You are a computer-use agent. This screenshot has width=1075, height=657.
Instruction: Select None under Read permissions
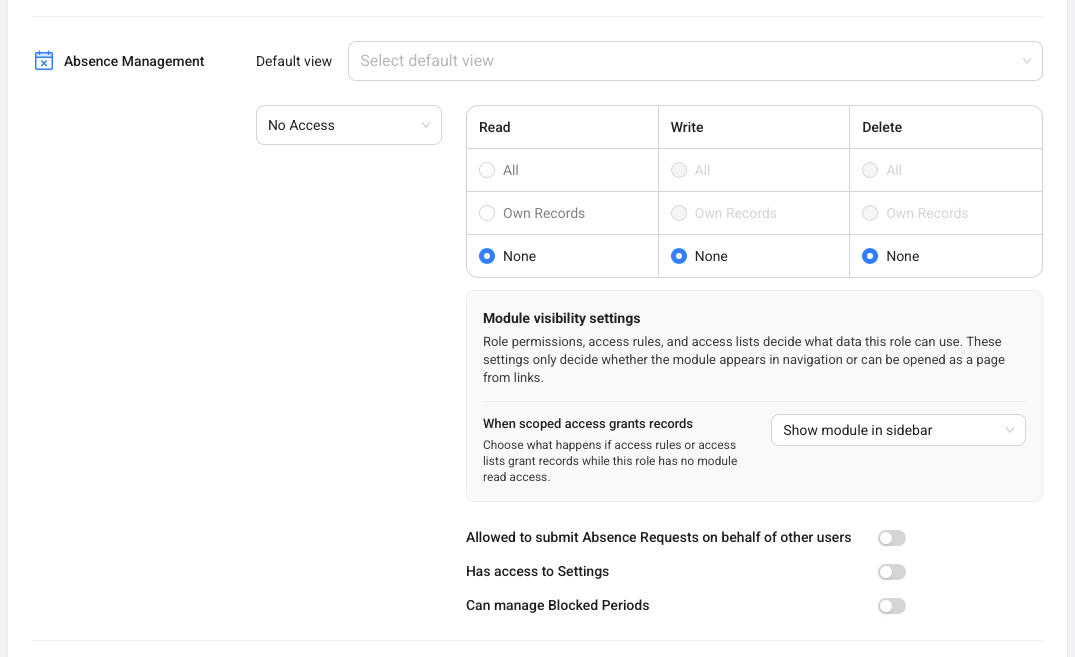pyautogui.click(x=487, y=256)
